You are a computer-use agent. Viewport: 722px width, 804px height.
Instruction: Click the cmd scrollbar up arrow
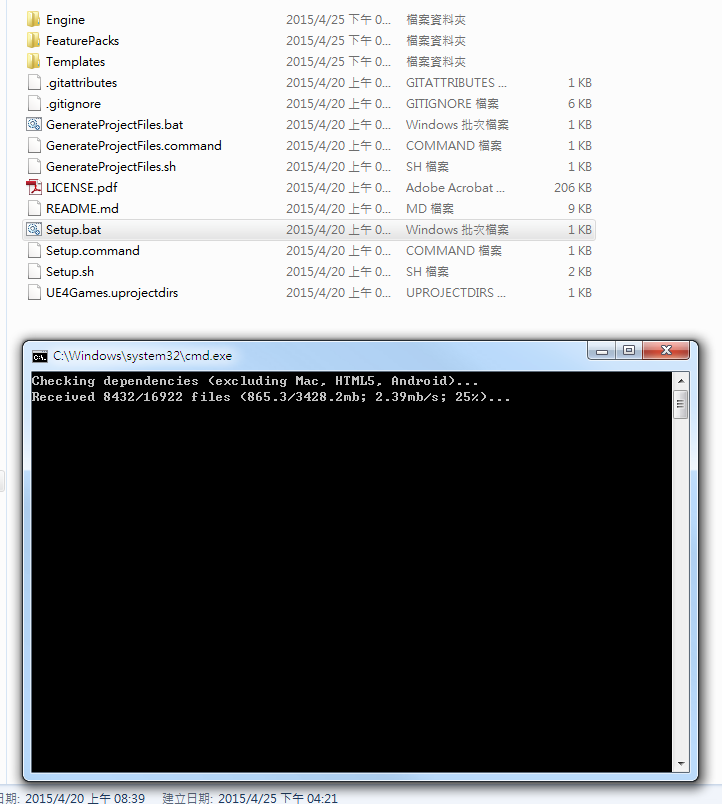[681, 381]
